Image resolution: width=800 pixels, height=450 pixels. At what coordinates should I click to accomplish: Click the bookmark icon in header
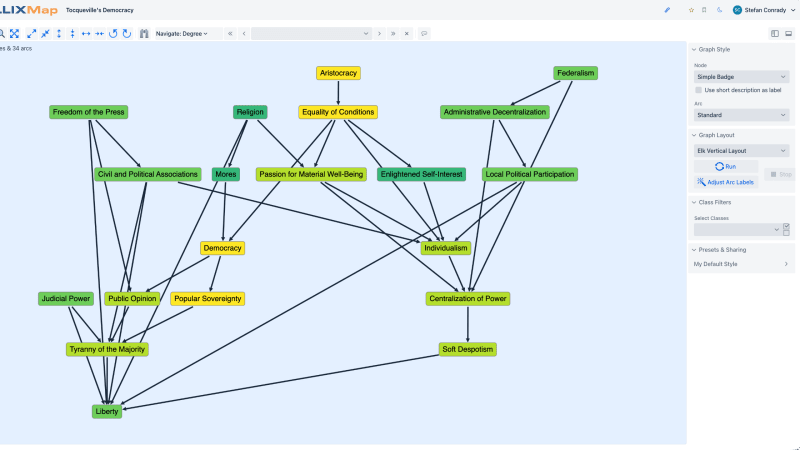[704, 10]
